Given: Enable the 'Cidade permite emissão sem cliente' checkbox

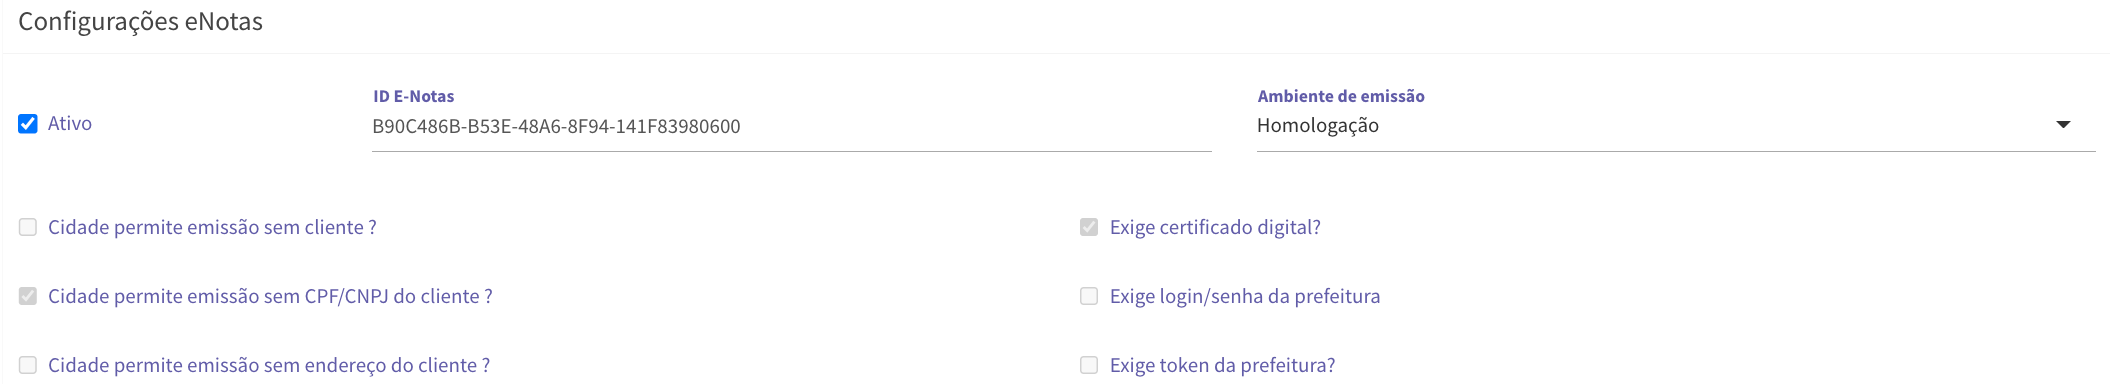Looking at the screenshot, I should [28, 227].
